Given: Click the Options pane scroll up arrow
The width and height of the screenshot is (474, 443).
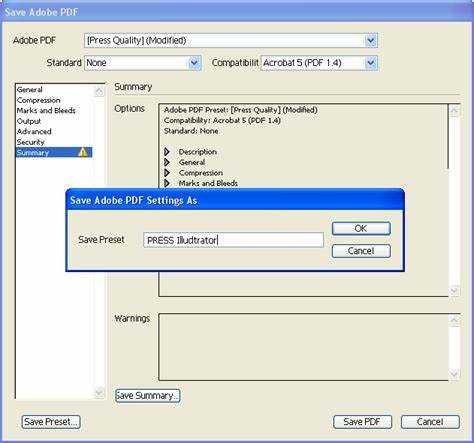Looking at the screenshot, I should pyautogui.click(x=454, y=111).
